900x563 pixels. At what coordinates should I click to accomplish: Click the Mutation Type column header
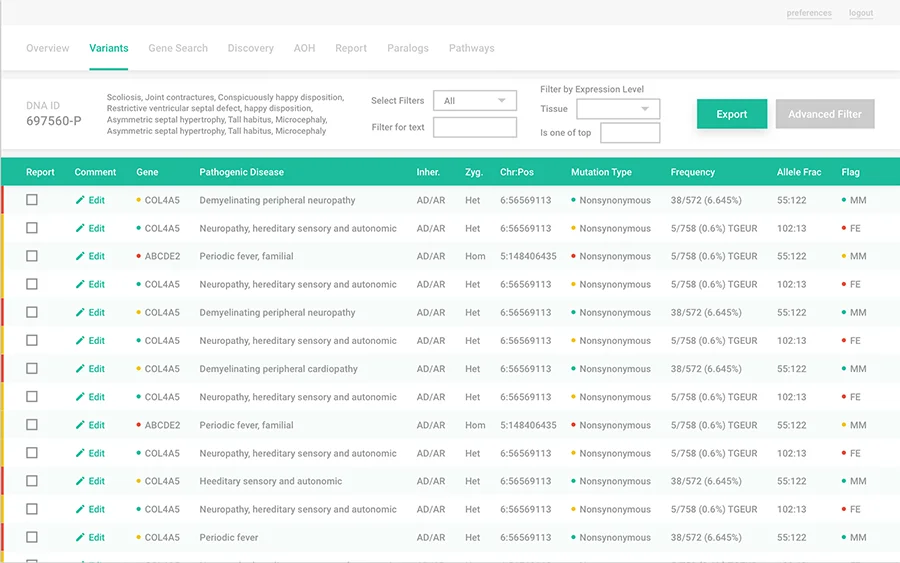point(601,172)
